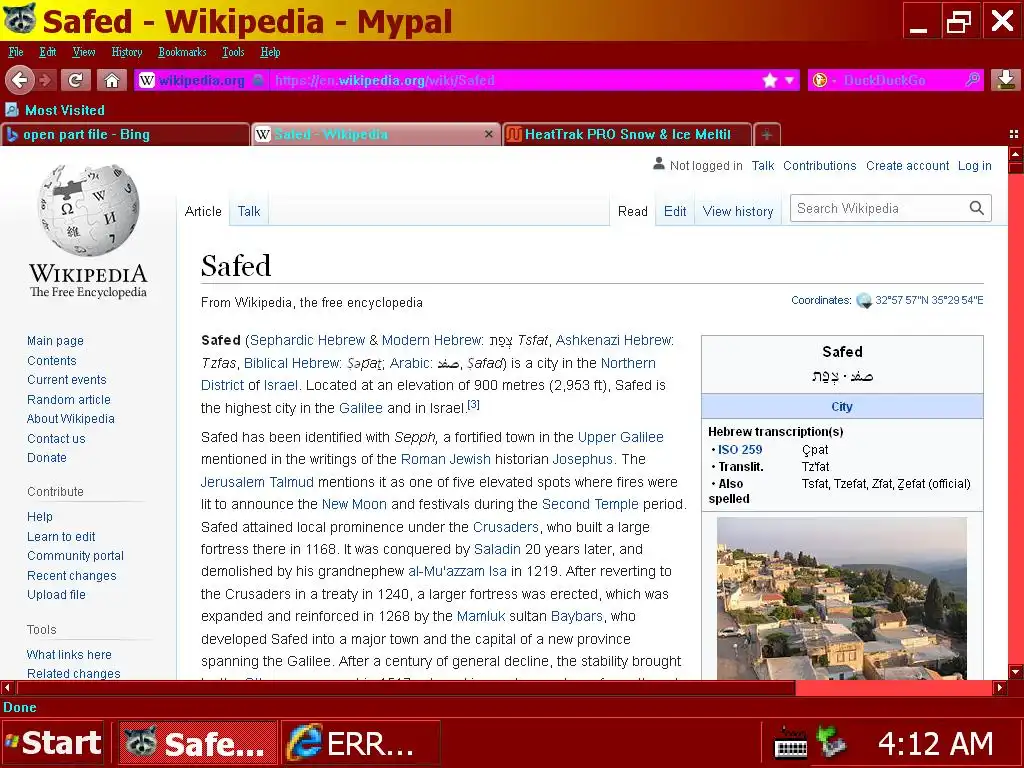Follow the Saladin link

[x=497, y=549]
